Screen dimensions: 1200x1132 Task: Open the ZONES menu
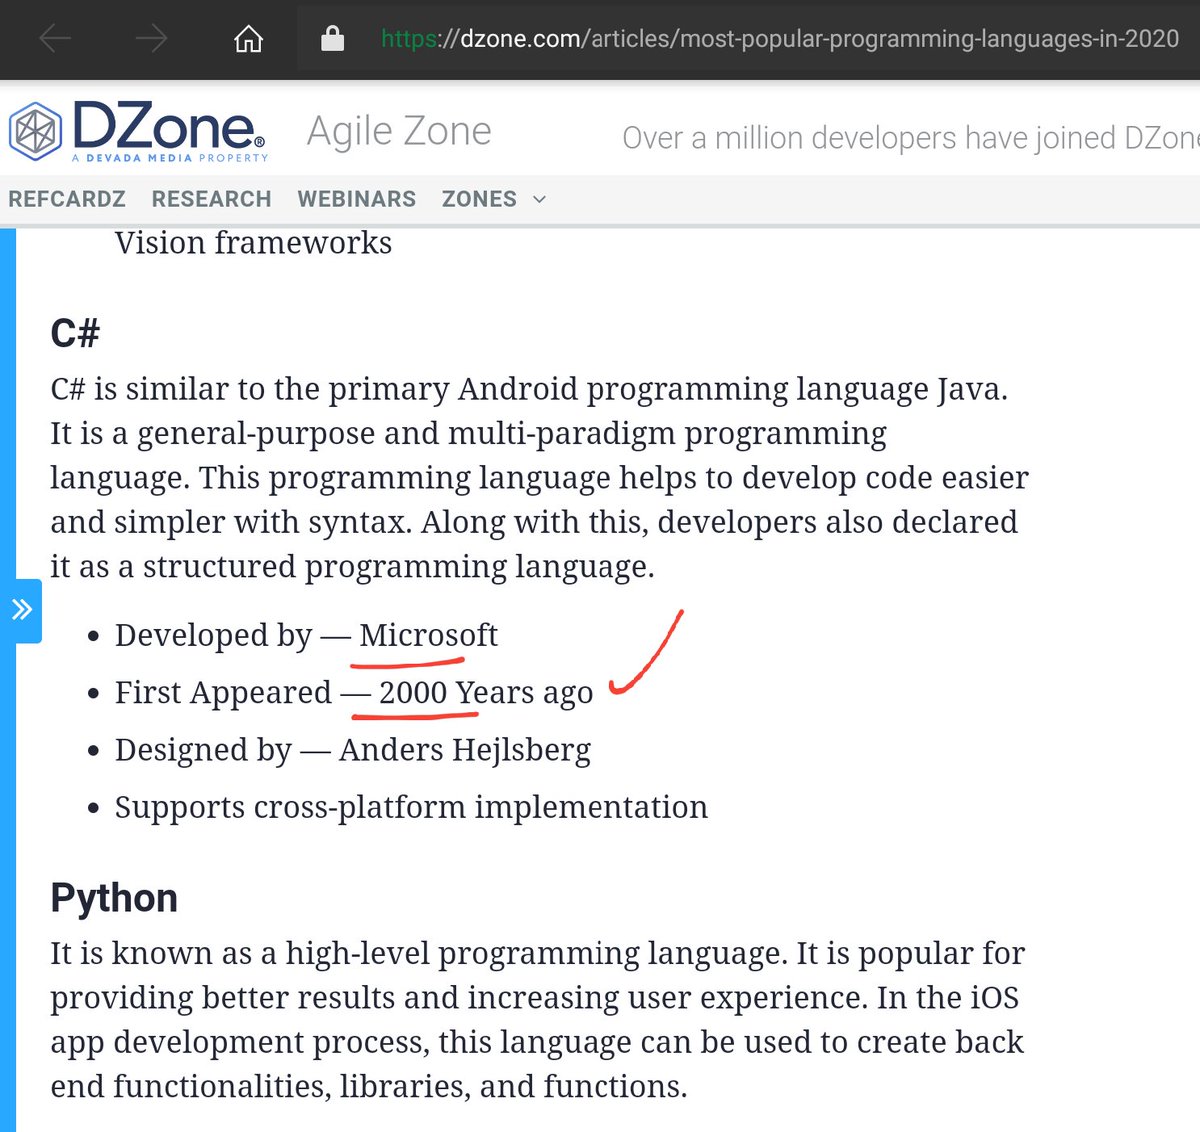click(479, 199)
